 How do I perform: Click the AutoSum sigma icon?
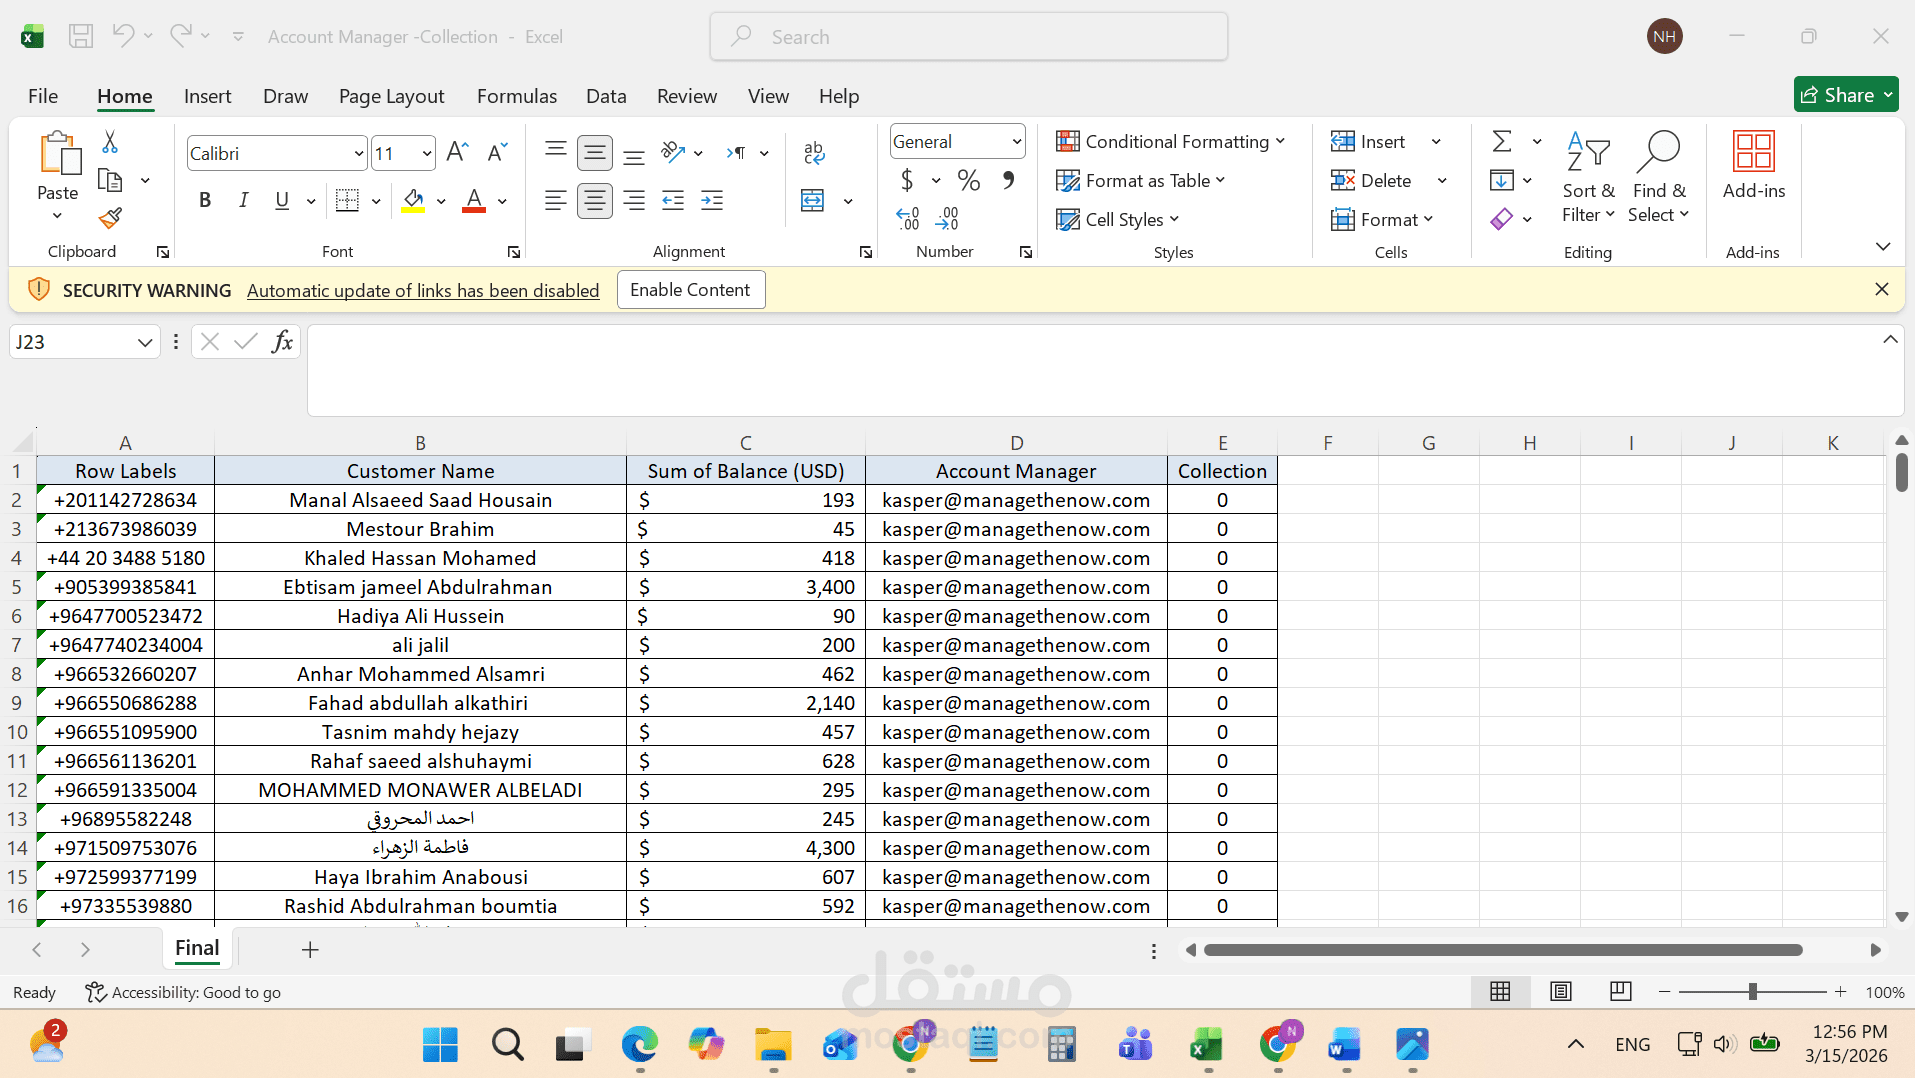tap(1502, 141)
